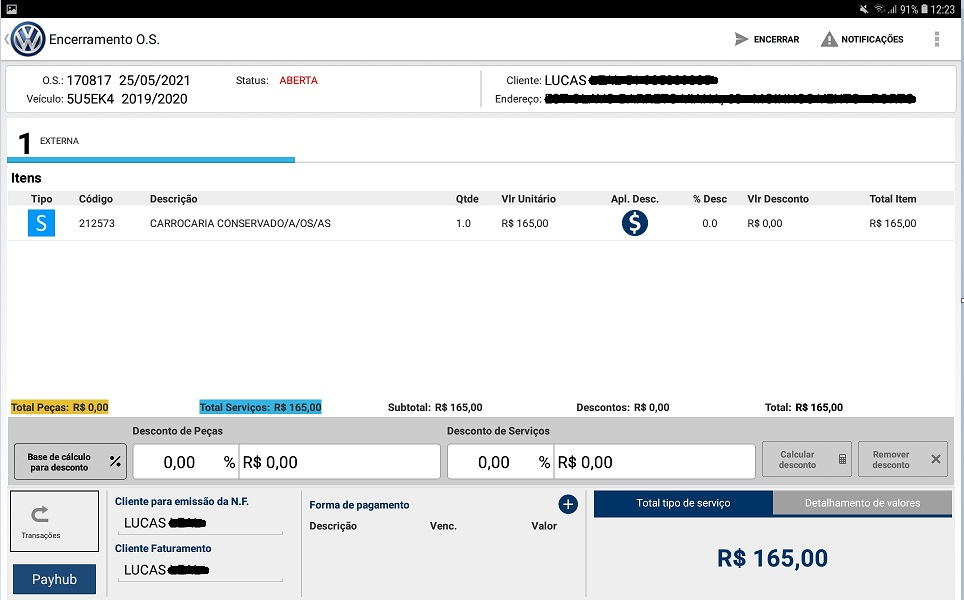
Task: Click the Total Peças: R$ 0,00 label
Action: tap(60, 407)
